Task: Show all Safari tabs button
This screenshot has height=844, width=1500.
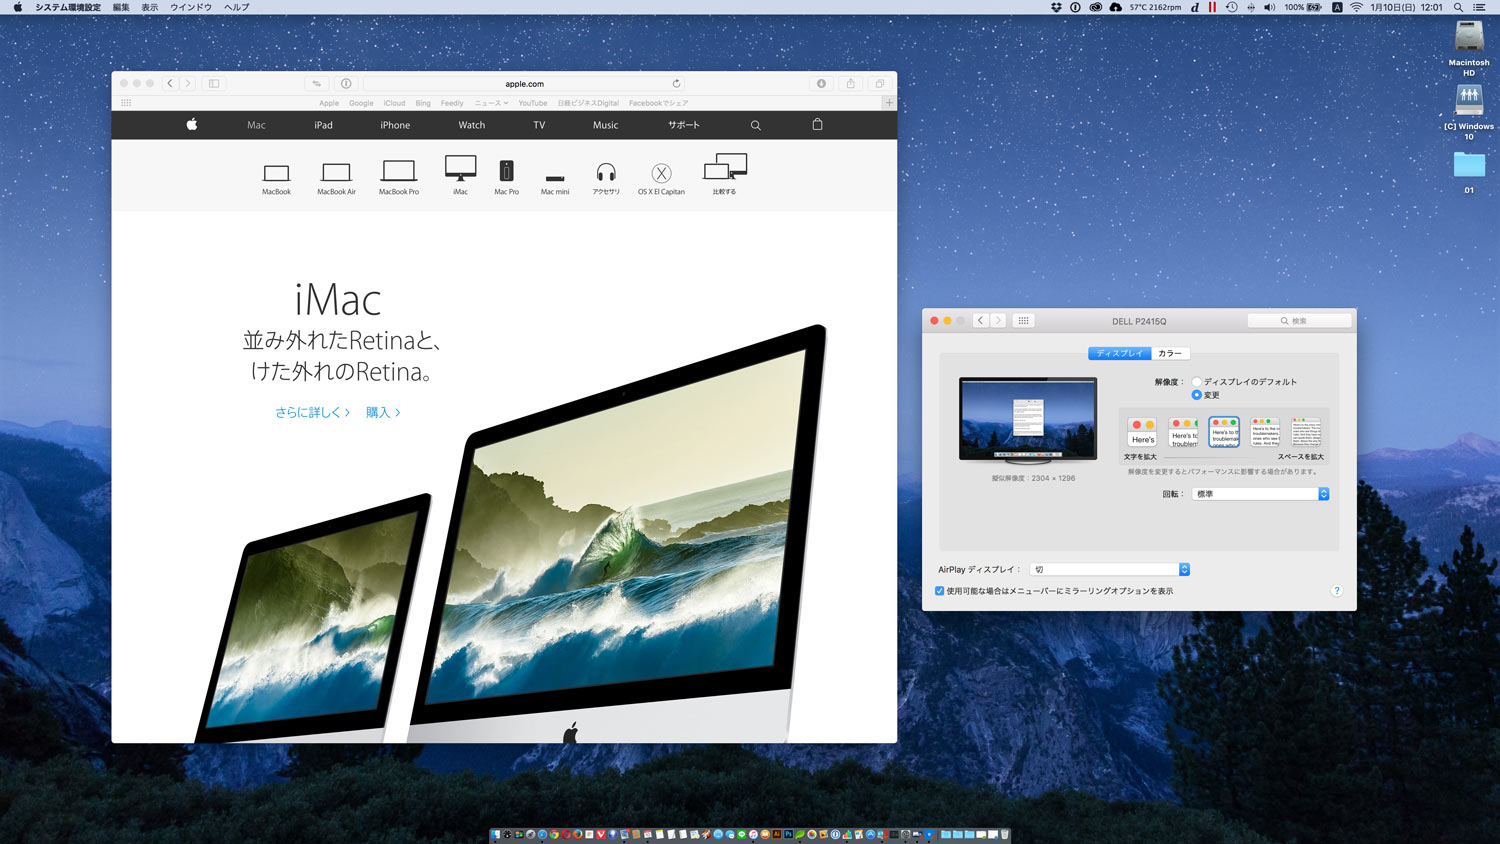Action: [879, 84]
